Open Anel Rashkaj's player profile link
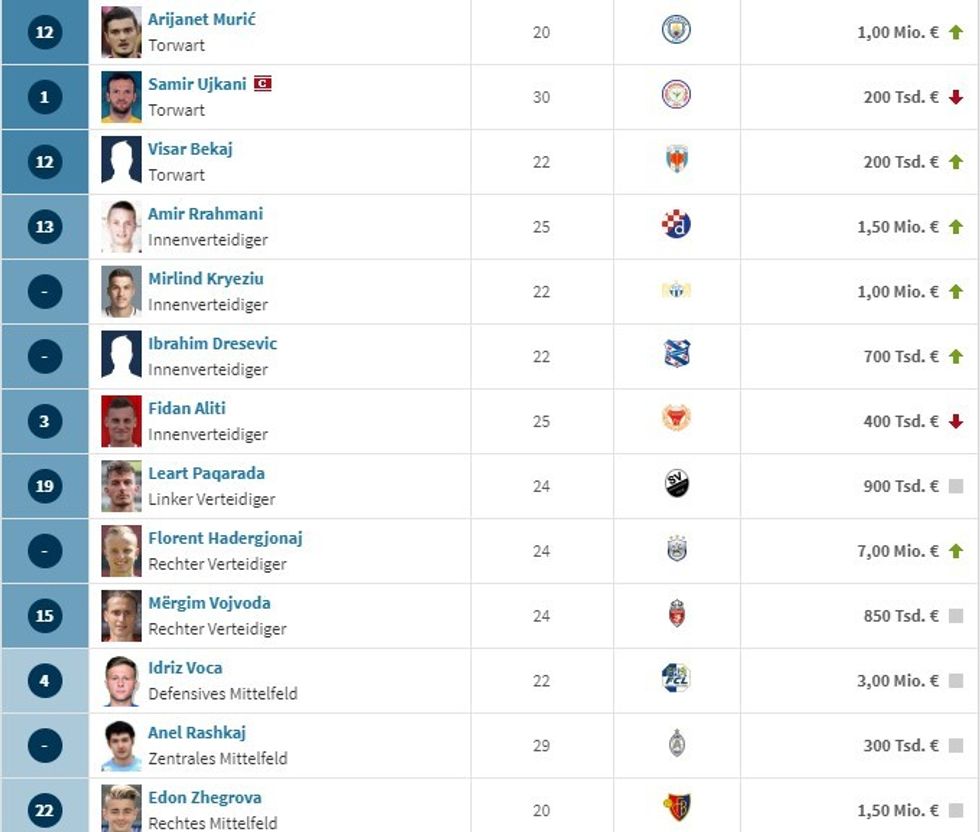This screenshot has width=980, height=832. pos(197,733)
